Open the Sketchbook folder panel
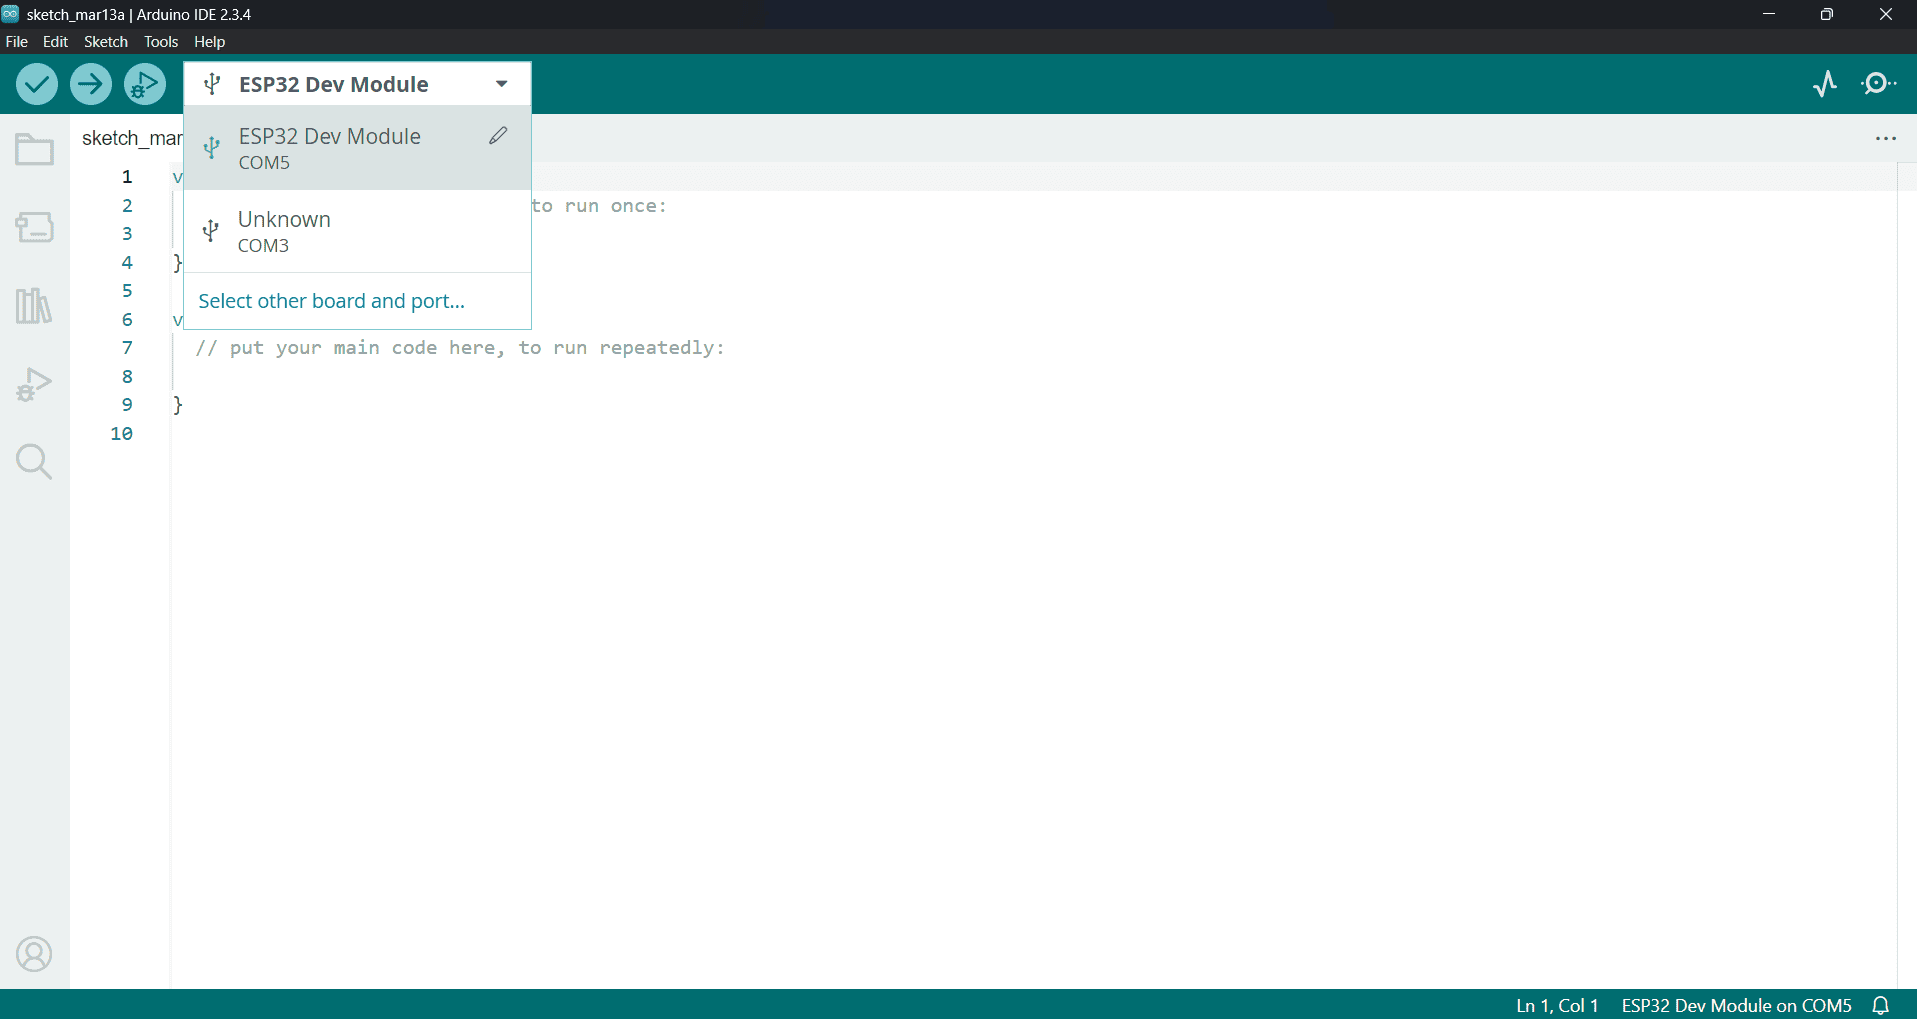Screen dimensions: 1917x1019 (34, 150)
